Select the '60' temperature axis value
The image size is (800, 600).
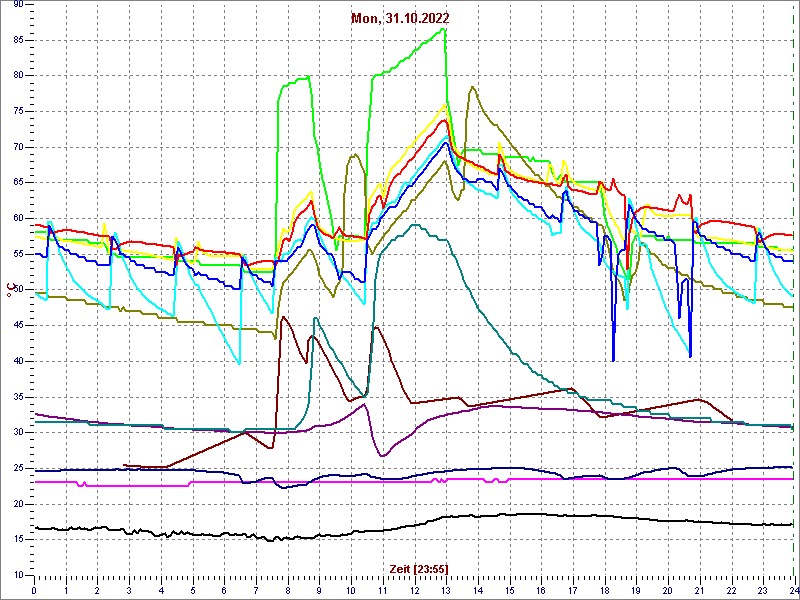(x=18, y=219)
